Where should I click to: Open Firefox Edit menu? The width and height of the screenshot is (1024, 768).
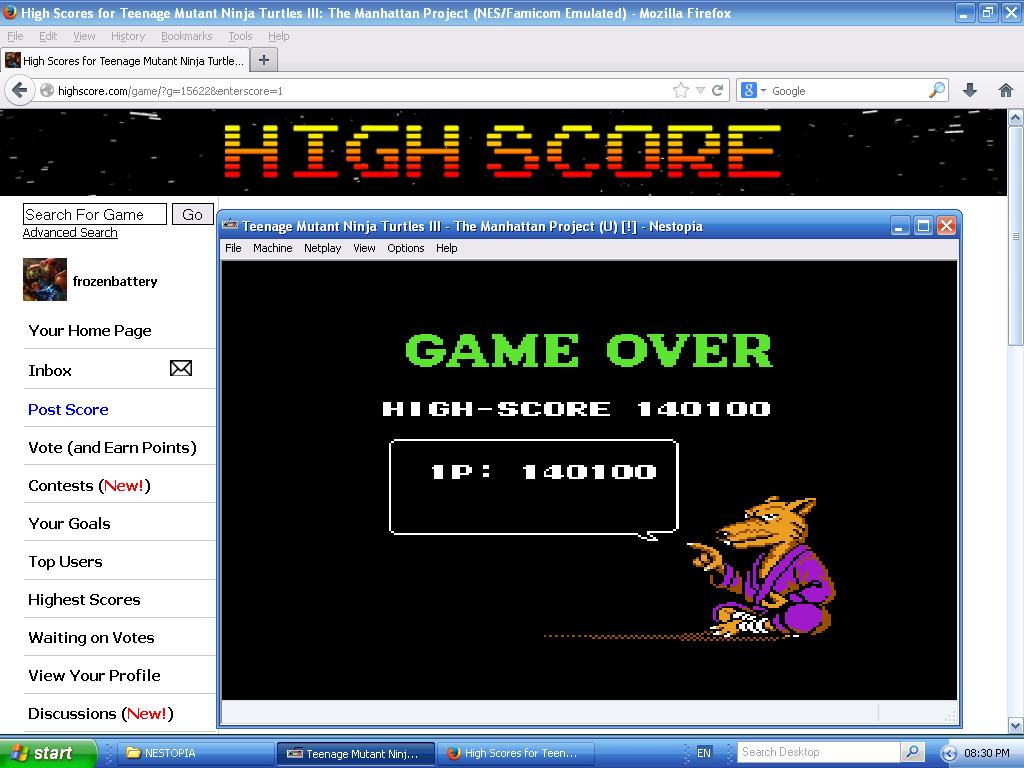tap(48, 37)
